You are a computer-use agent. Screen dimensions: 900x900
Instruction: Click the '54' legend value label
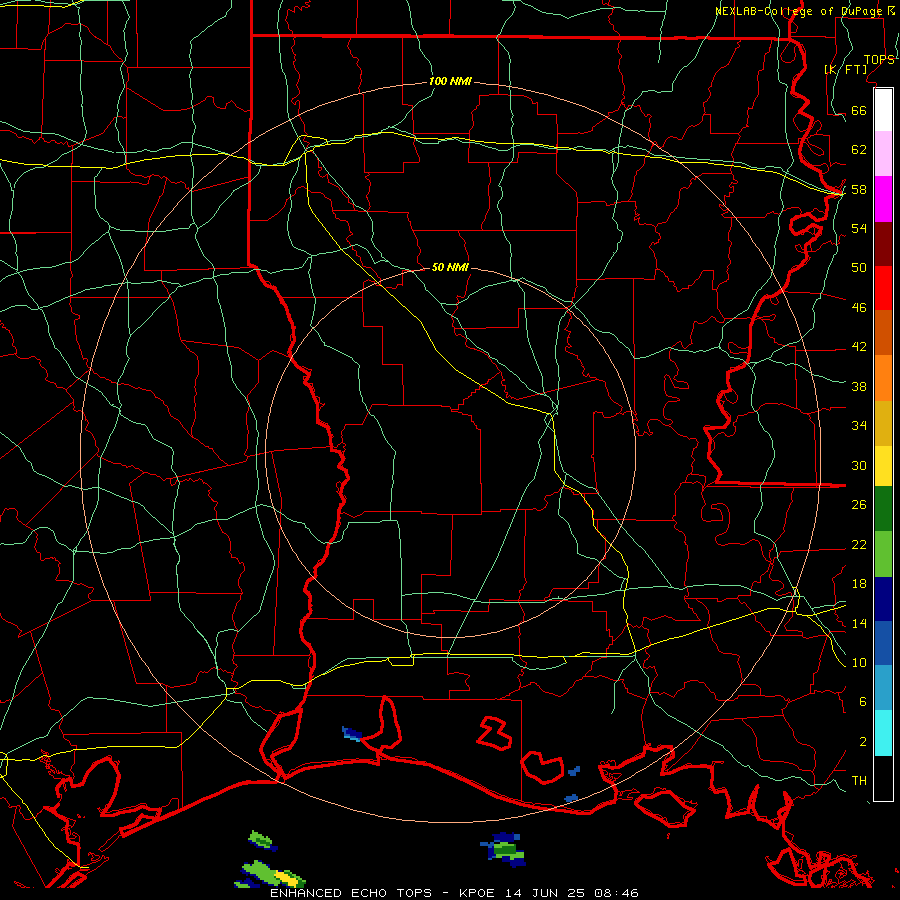pos(859,228)
